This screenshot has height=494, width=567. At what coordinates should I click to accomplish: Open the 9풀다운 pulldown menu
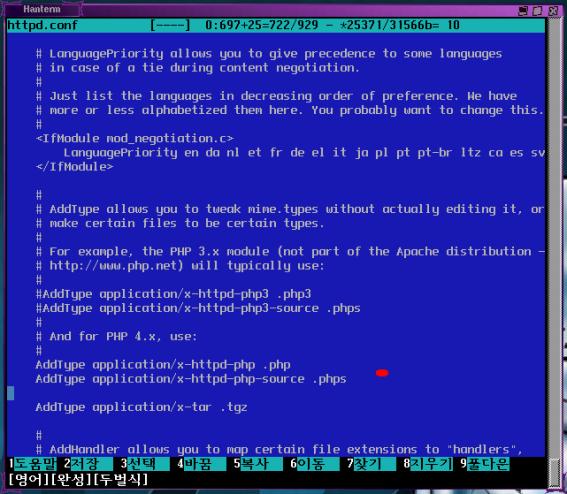click(485, 464)
